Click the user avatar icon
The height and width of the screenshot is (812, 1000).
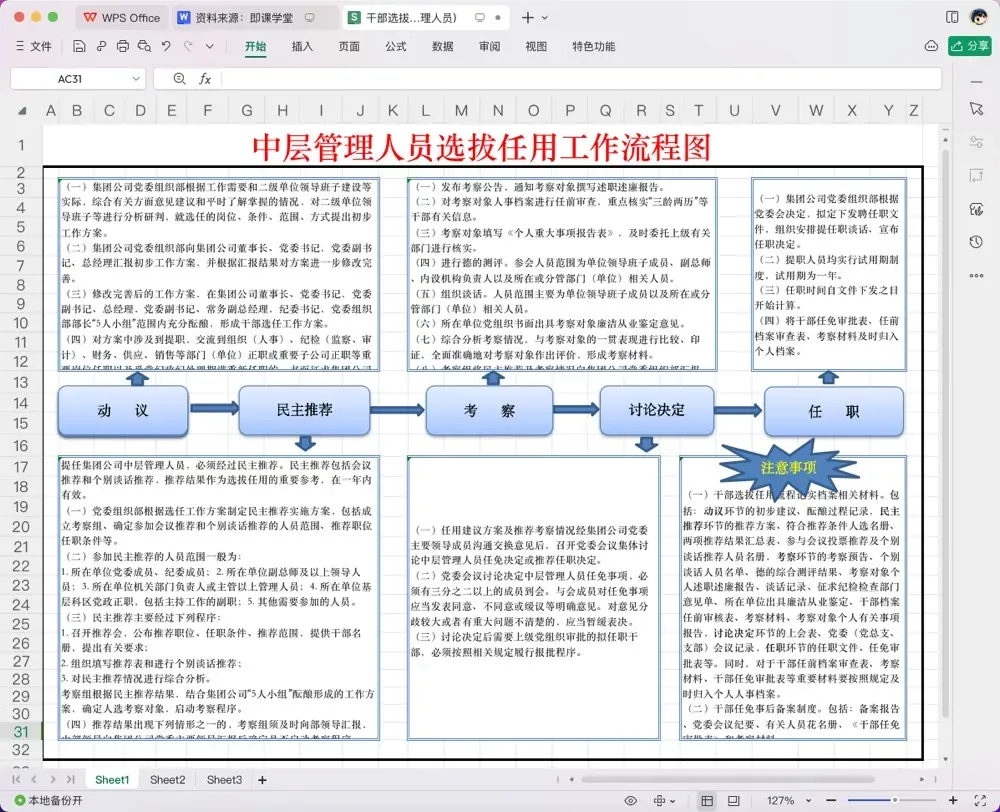point(979,17)
